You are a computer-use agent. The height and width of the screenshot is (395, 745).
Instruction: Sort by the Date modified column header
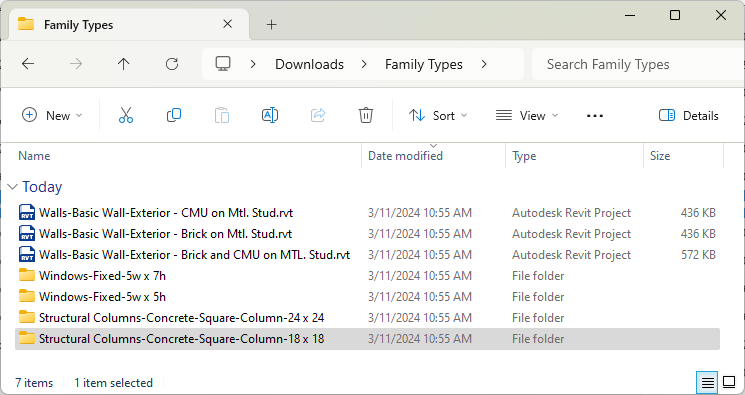point(405,156)
